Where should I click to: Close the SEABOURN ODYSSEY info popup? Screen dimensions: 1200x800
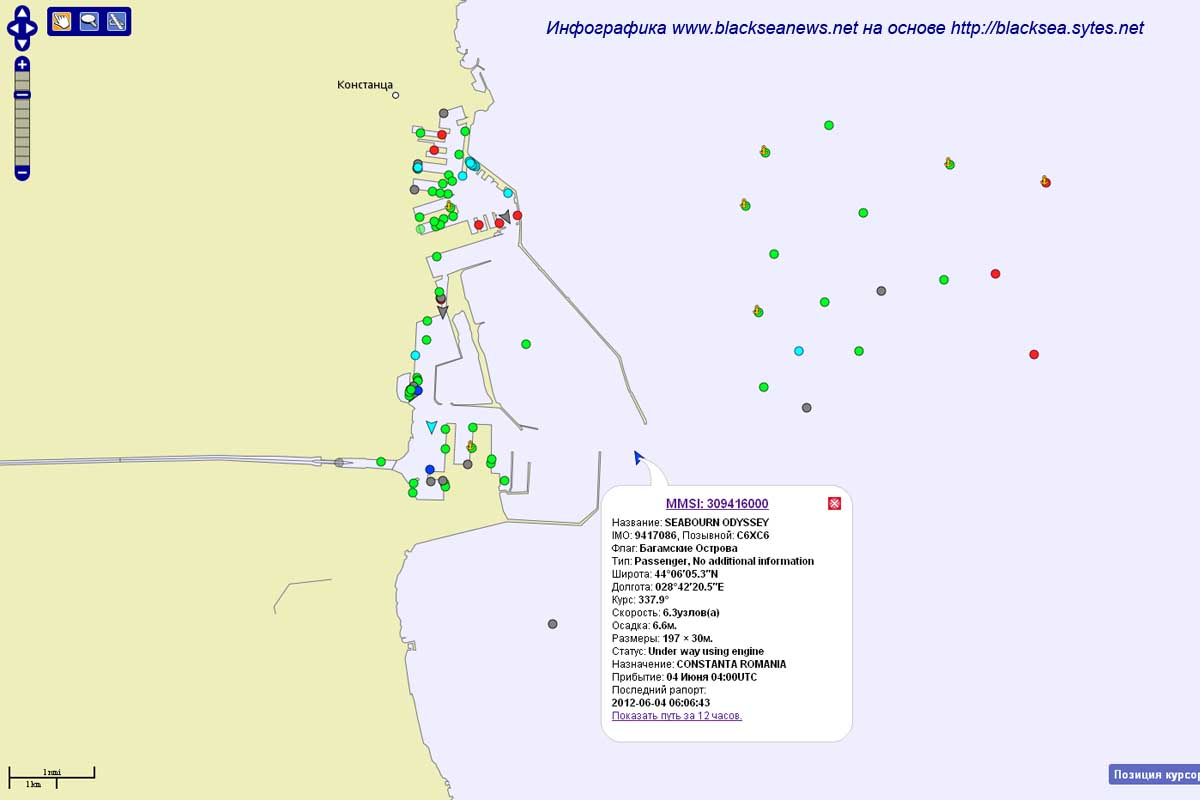click(834, 503)
